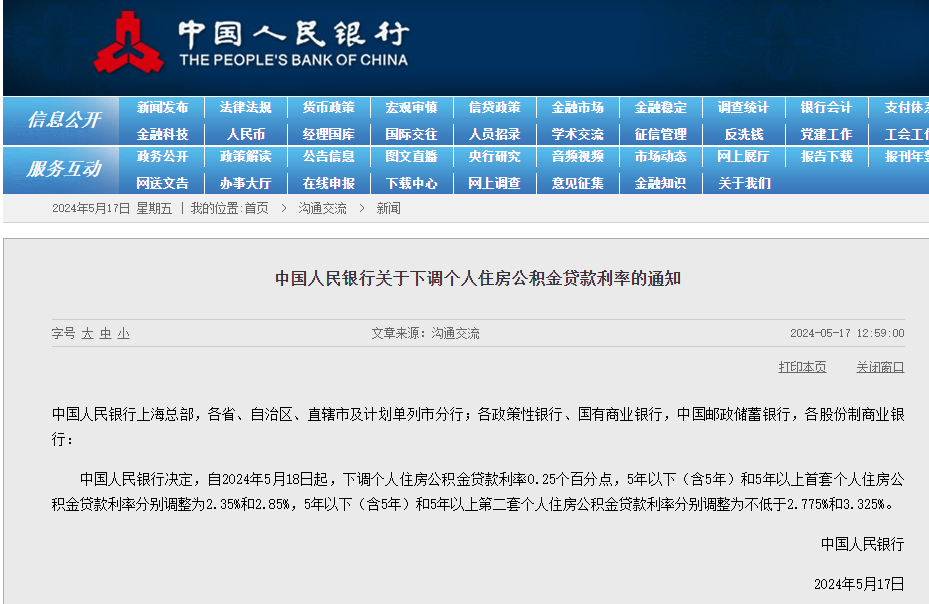Open 报告下载 section
Viewport: 929px width, 604px height.
pyautogui.click(x=826, y=156)
